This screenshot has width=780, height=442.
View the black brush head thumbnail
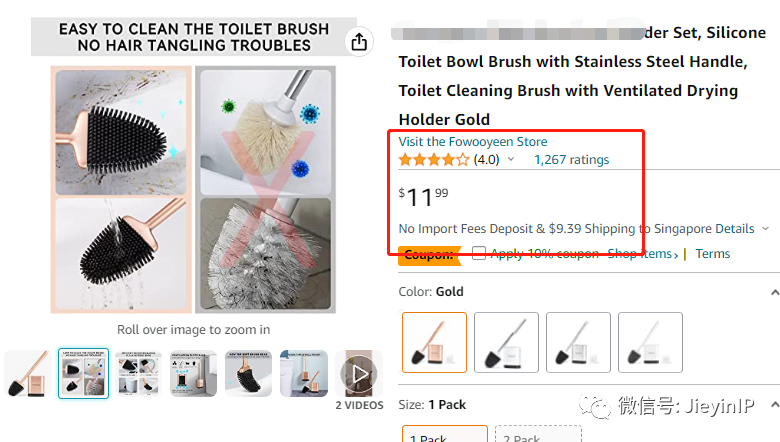click(248, 374)
